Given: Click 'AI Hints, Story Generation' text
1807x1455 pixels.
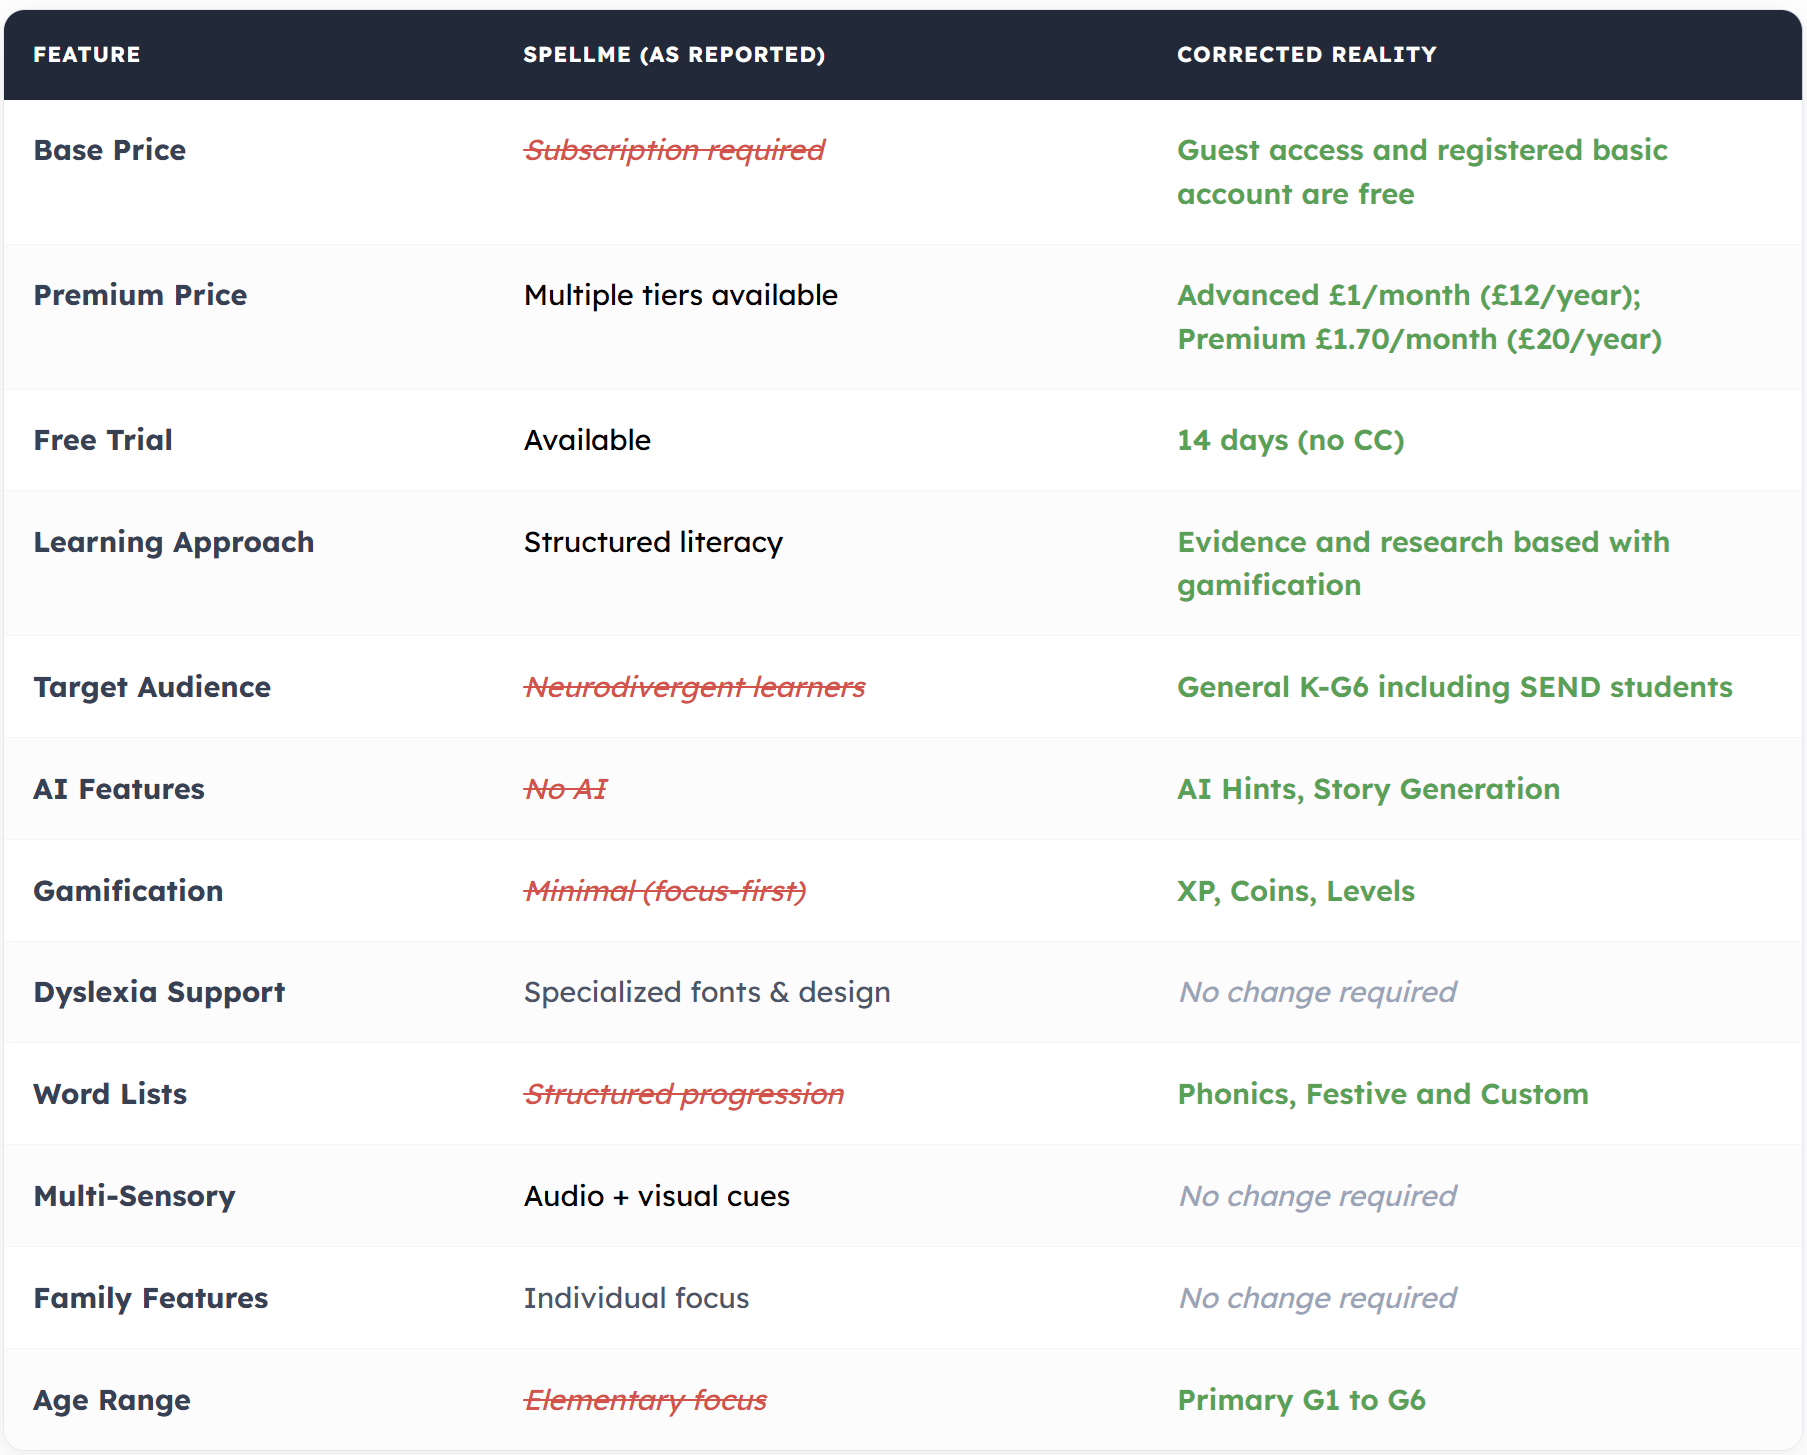Looking at the screenshot, I should click(1368, 789).
